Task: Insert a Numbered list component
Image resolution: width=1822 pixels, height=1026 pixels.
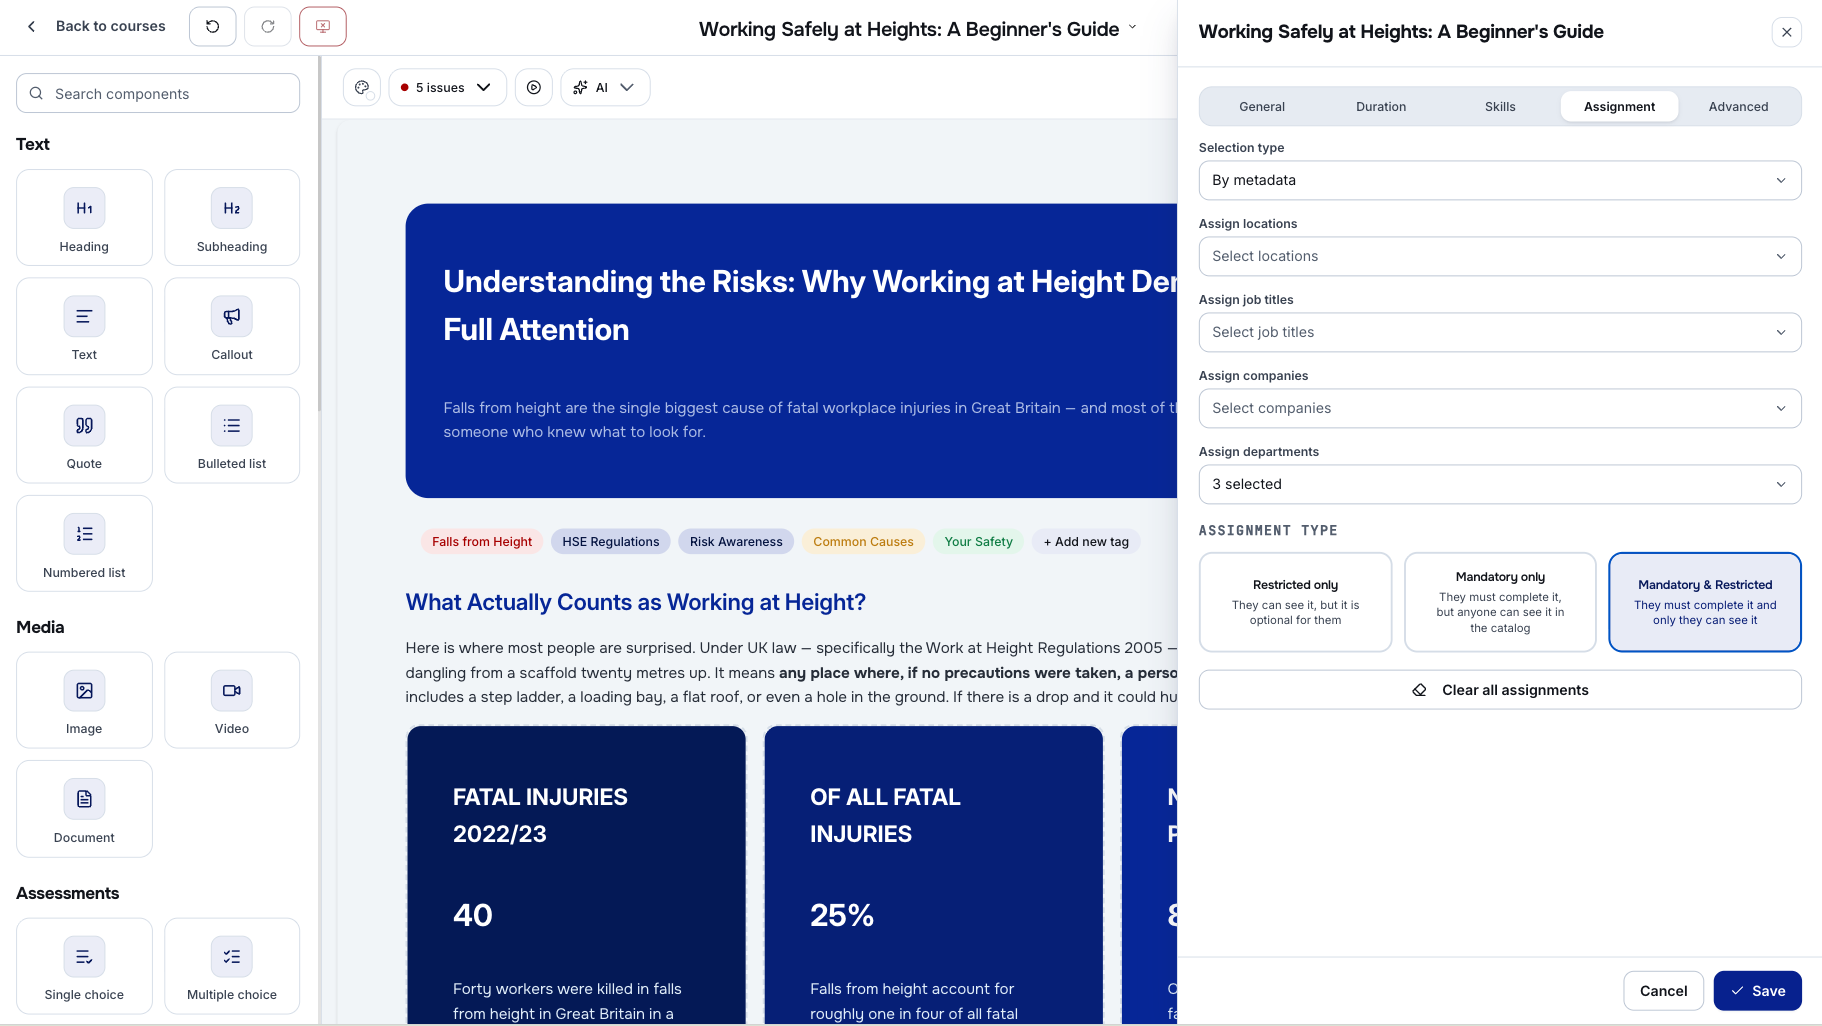Action: (x=84, y=544)
